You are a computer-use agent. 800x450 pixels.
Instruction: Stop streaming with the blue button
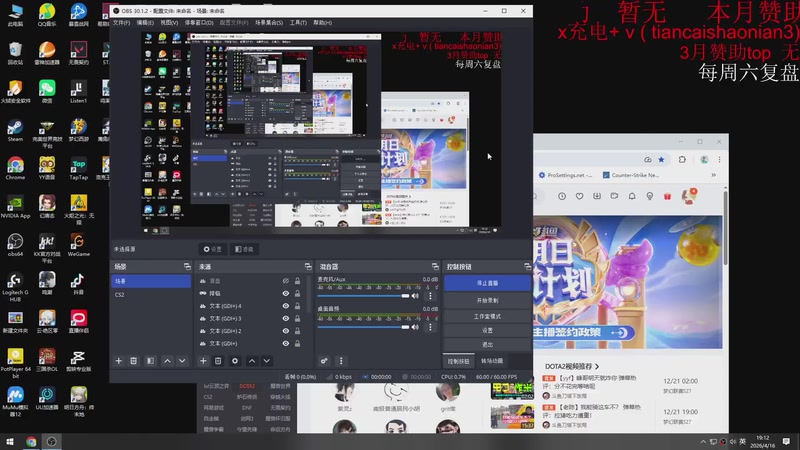pos(487,283)
